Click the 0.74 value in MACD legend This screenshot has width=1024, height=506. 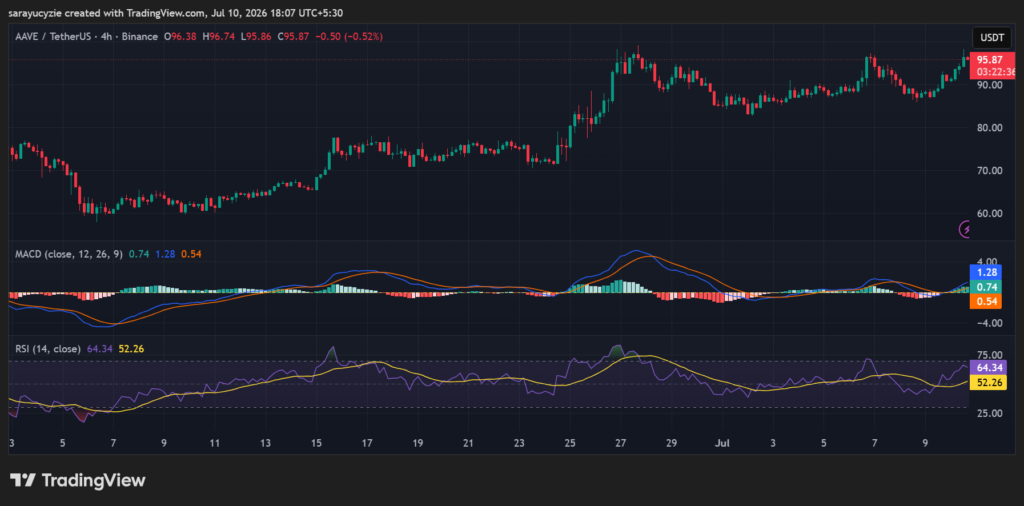(138, 254)
